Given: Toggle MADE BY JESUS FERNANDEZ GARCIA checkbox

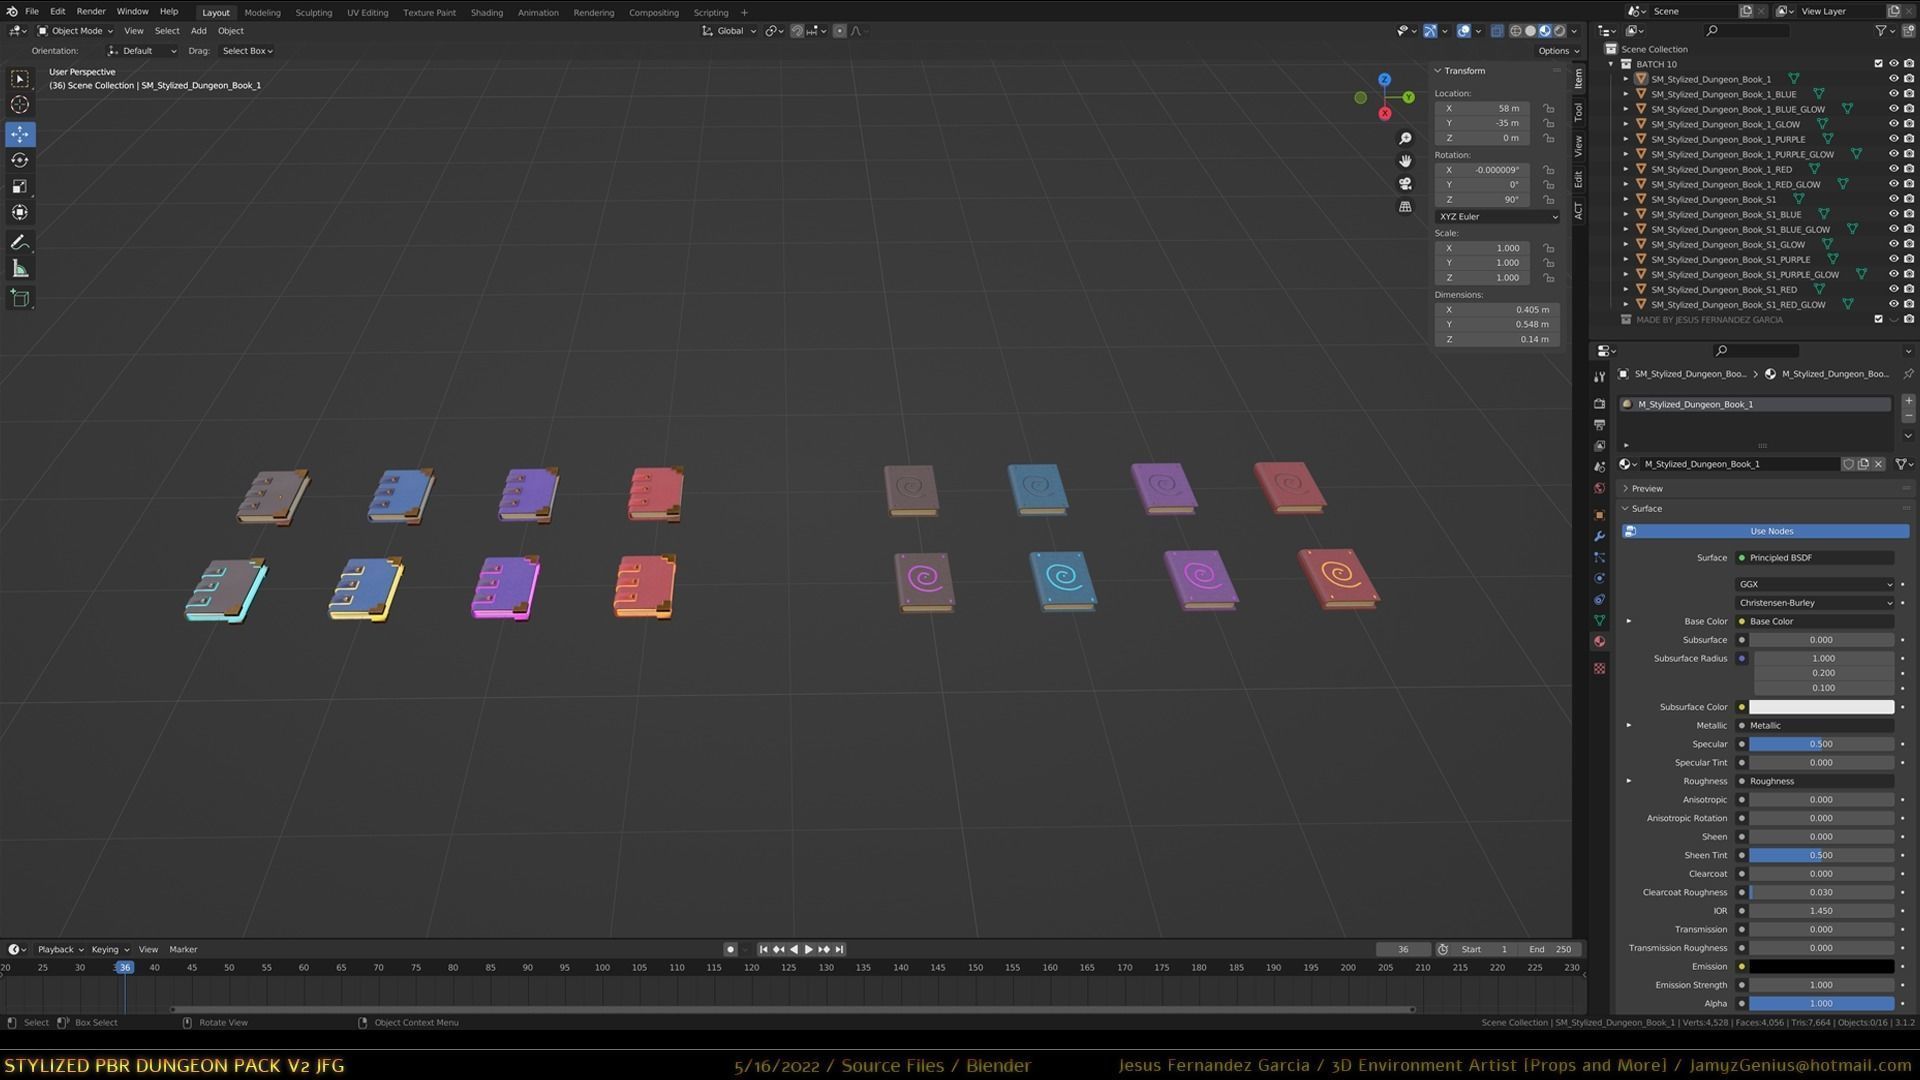Looking at the screenshot, I should [1878, 320].
